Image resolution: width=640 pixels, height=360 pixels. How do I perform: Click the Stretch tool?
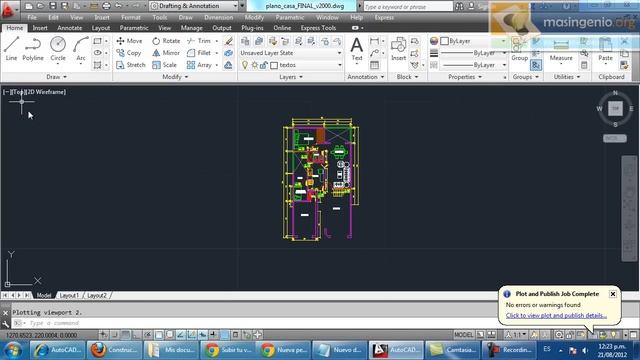[x=131, y=65]
